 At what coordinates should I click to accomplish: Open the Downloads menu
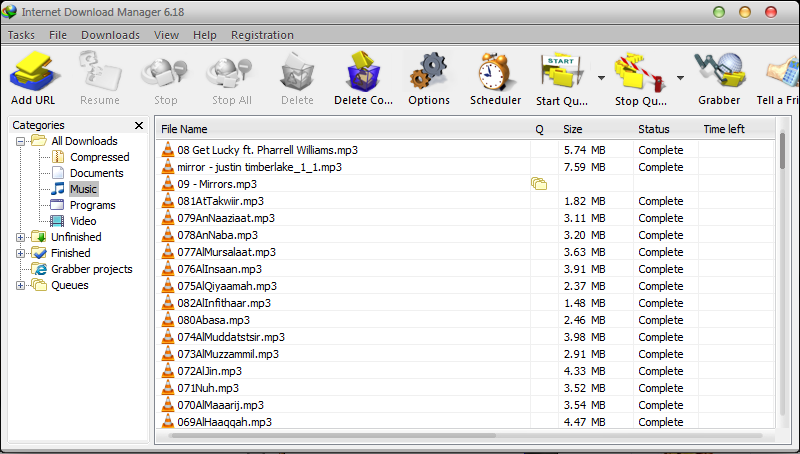(110, 35)
